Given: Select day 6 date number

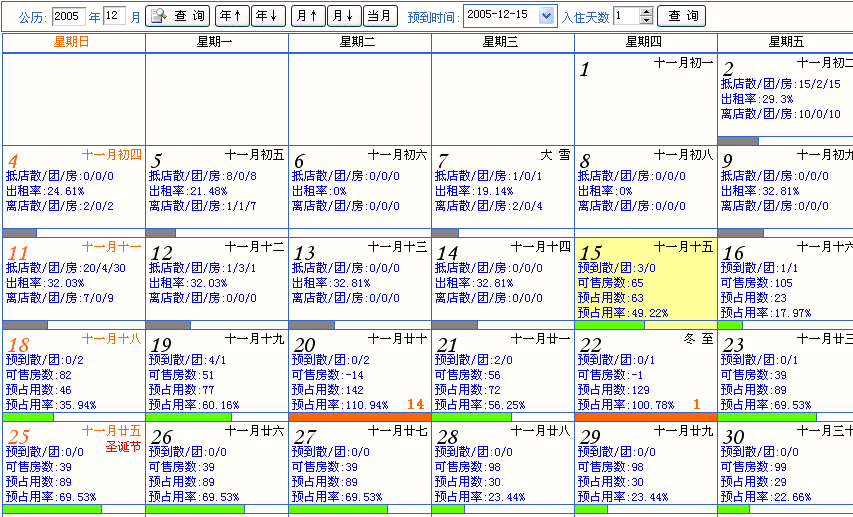Looking at the screenshot, I should (x=299, y=161).
